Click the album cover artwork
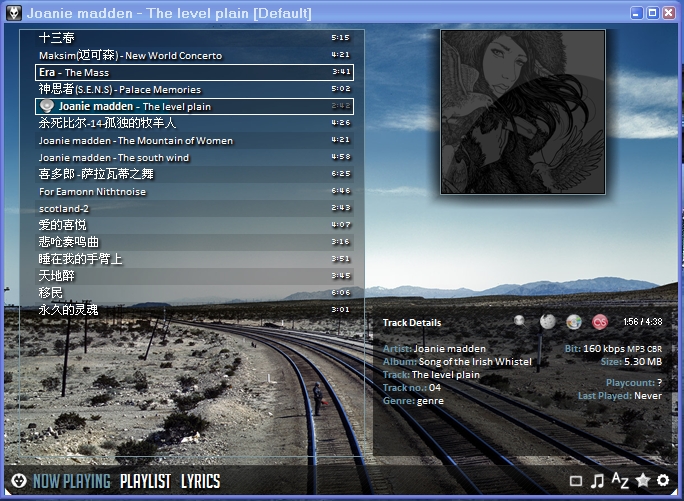This screenshot has width=684, height=501. (x=523, y=111)
